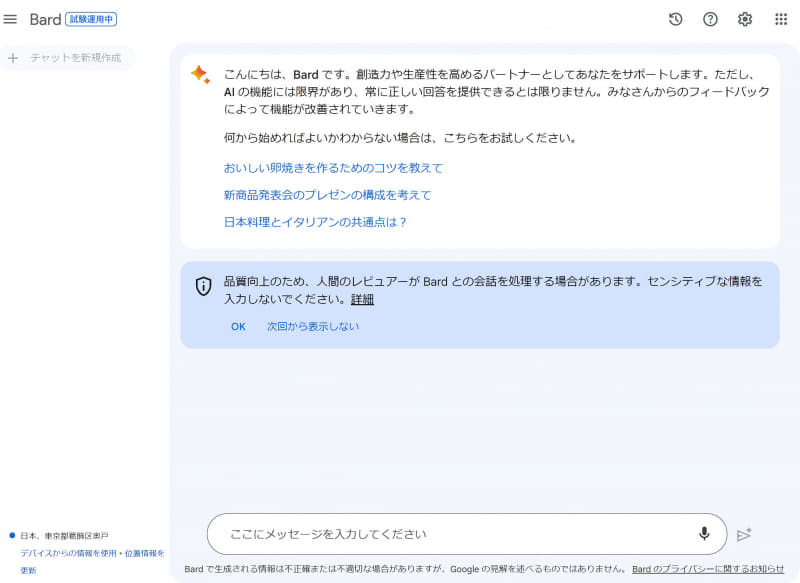Open Bard activity history icon

pyautogui.click(x=676, y=19)
